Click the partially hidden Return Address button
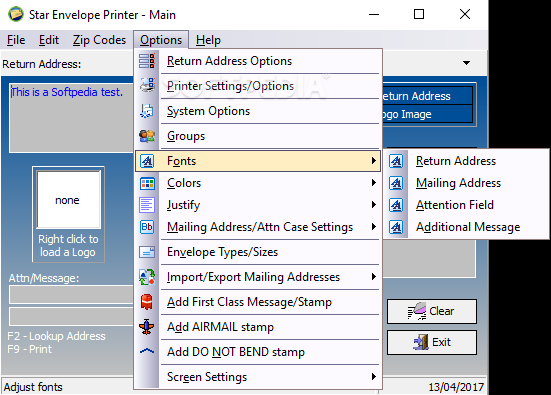Viewport: 551px width, 395px height. [427, 96]
